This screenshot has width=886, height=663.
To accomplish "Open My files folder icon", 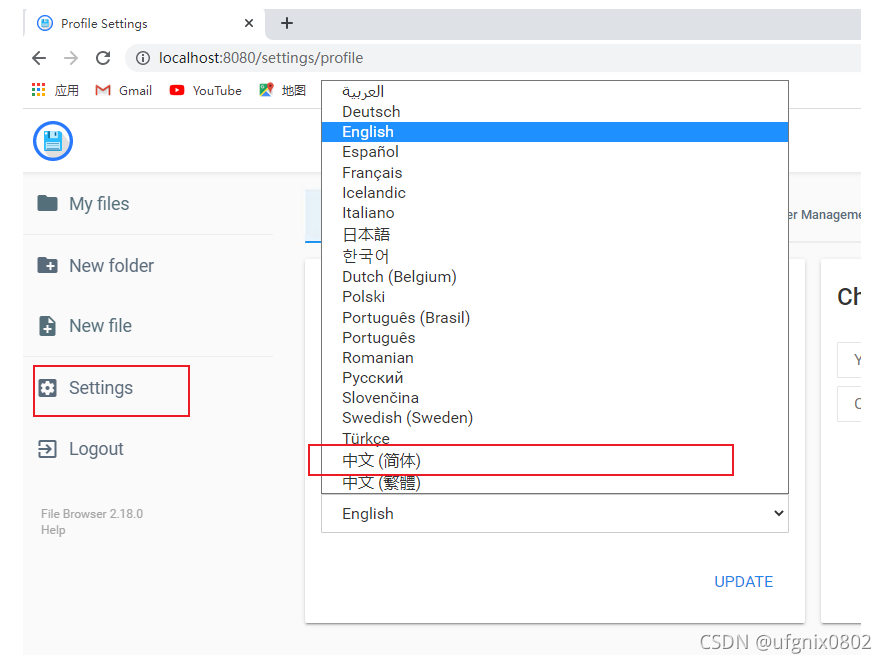I will pos(47,204).
